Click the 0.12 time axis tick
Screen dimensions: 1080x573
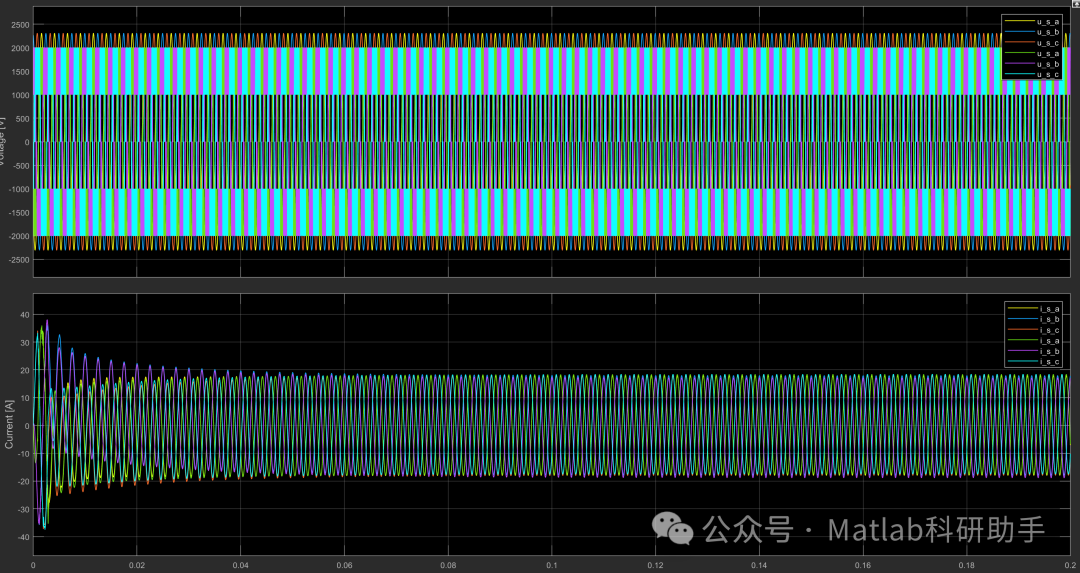(656, 565)
